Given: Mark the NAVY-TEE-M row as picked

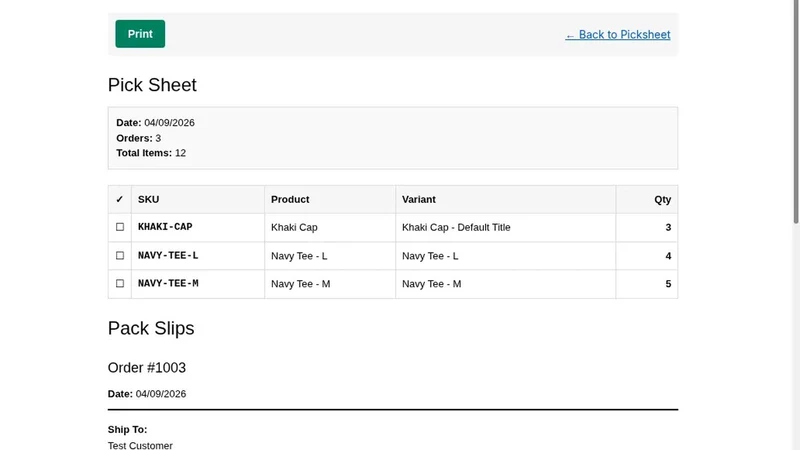Looking at the screenshot, I should pyautogui.click(x=120, y=284).
